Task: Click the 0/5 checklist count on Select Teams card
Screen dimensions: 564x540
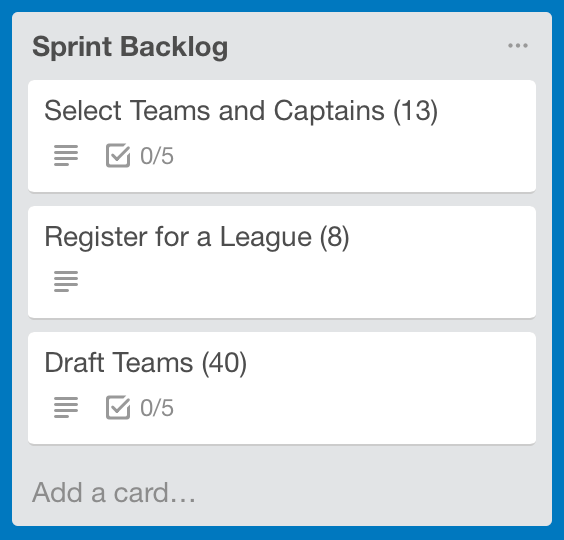Action: click(157, 156)
